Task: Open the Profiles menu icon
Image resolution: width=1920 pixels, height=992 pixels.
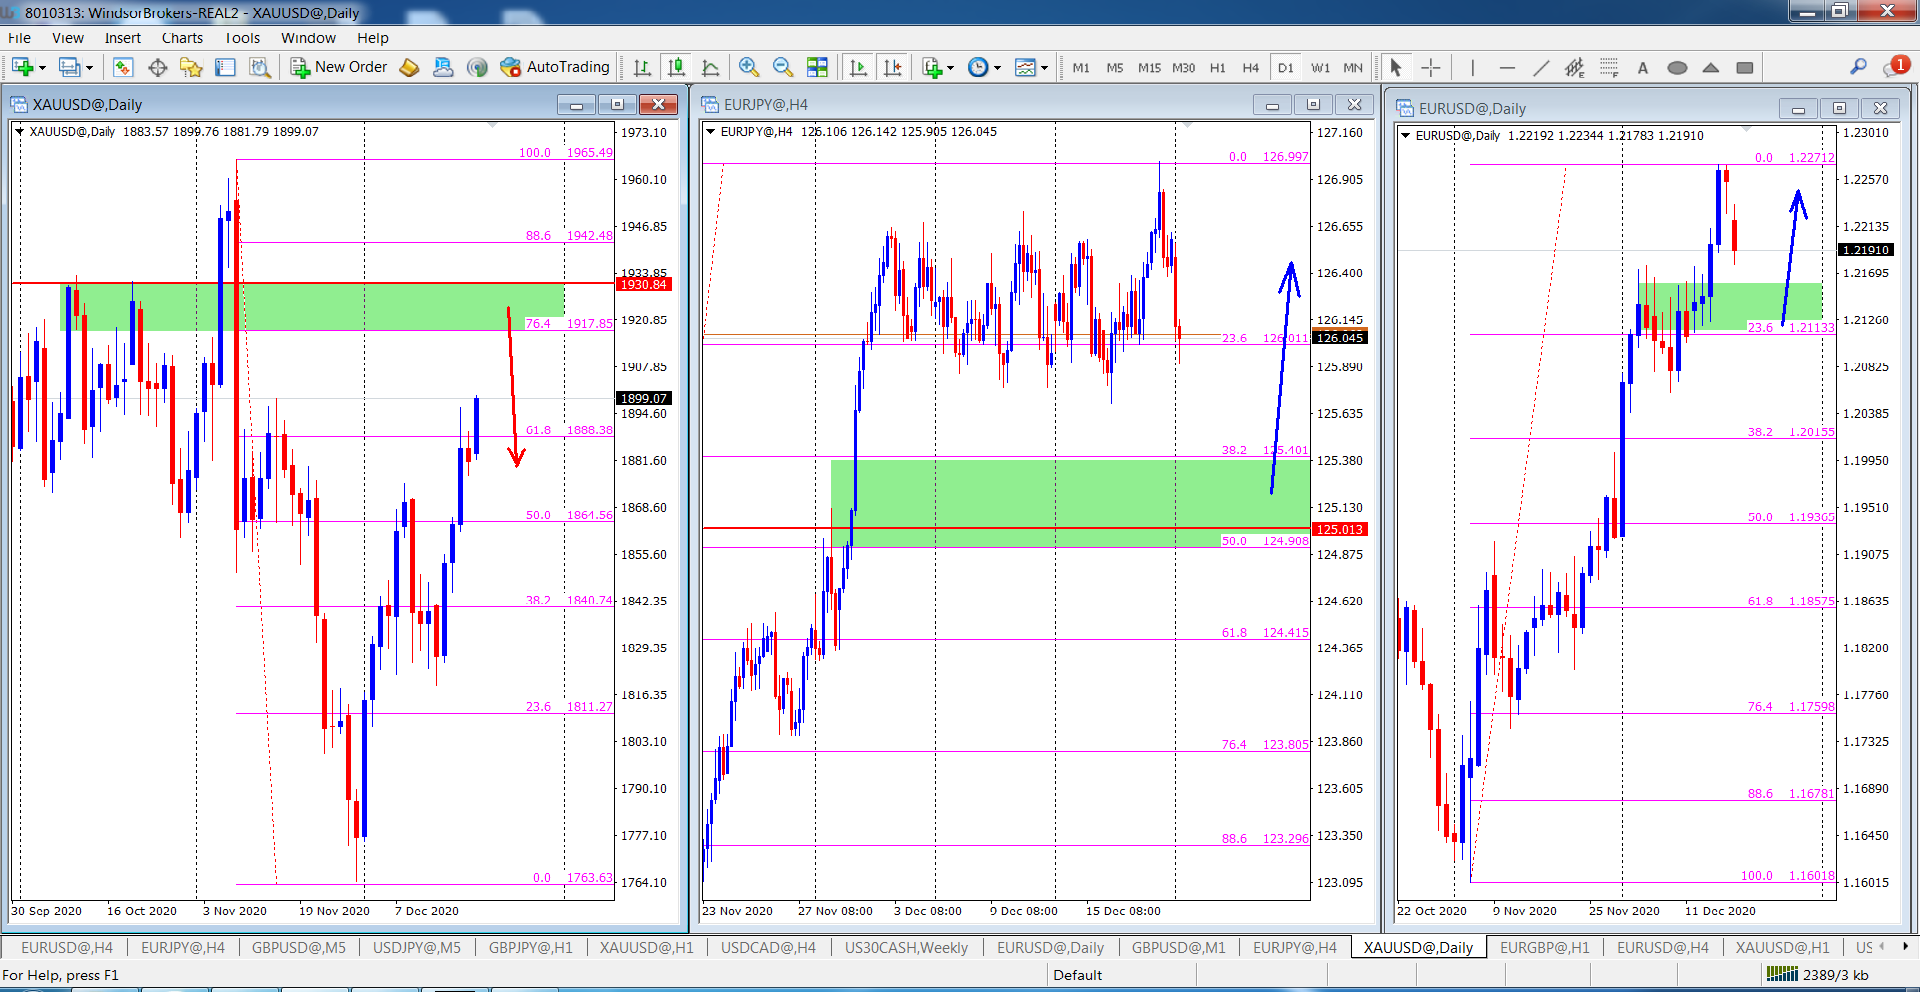Action: point(69,67)
